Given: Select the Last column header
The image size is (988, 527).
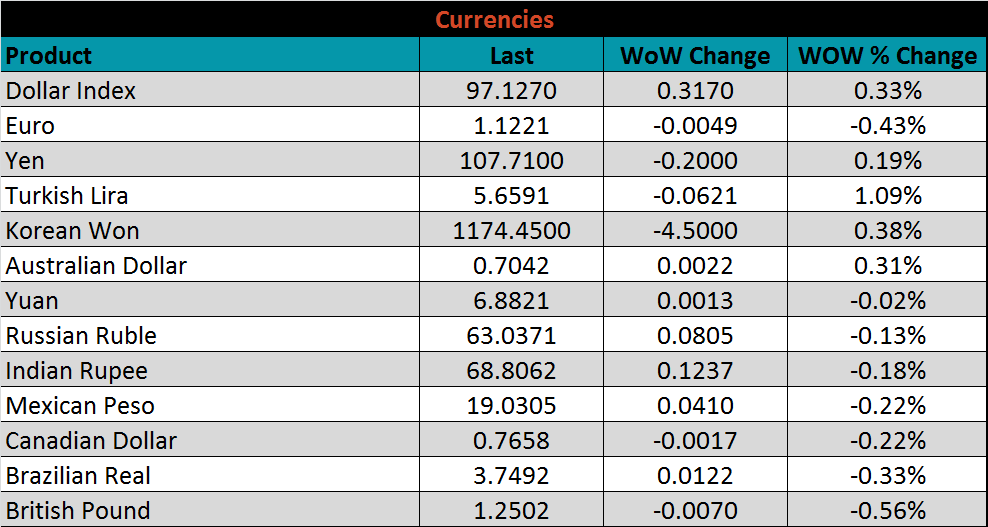Looking at the screenshot, I should click(511, 56).
